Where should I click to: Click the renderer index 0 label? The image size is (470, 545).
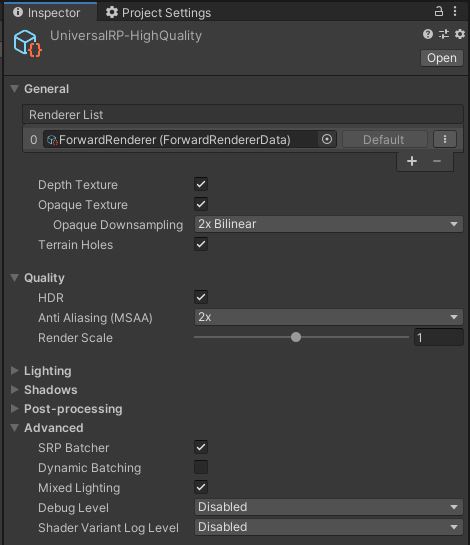click(x=33, y=140)
